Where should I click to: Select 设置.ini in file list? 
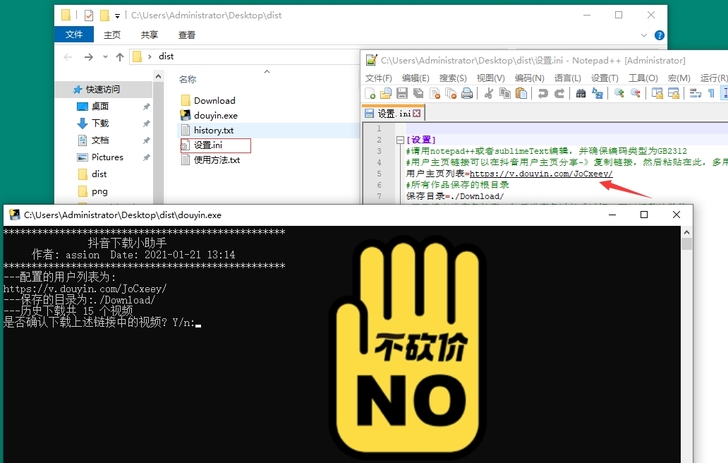click(208, 145)
